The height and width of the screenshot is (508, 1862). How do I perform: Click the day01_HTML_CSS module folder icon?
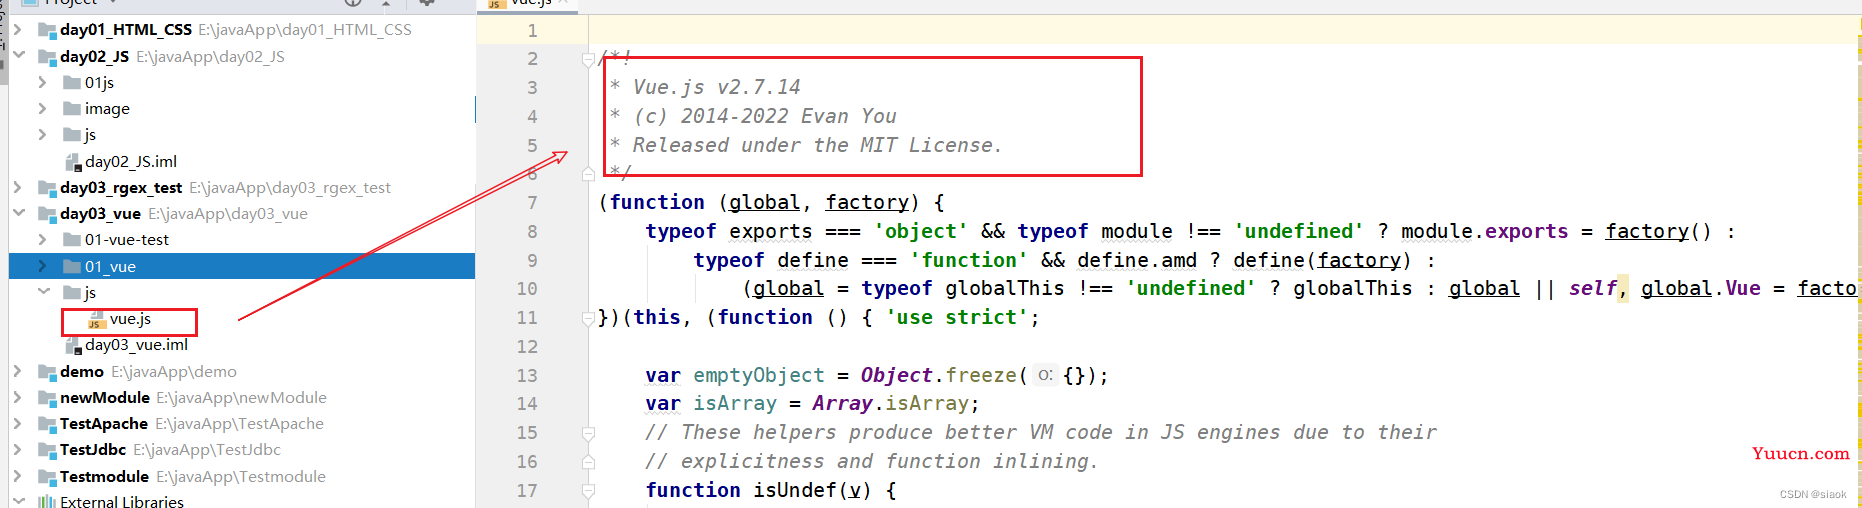[47, 30]
